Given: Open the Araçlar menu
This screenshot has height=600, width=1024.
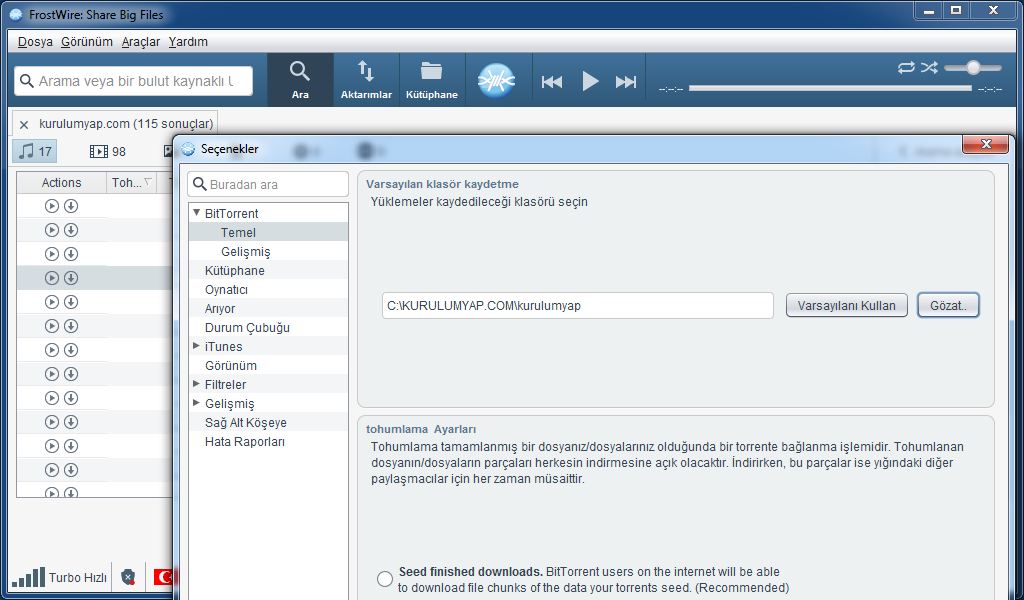Looking at the screenshot, I should 140,42.
